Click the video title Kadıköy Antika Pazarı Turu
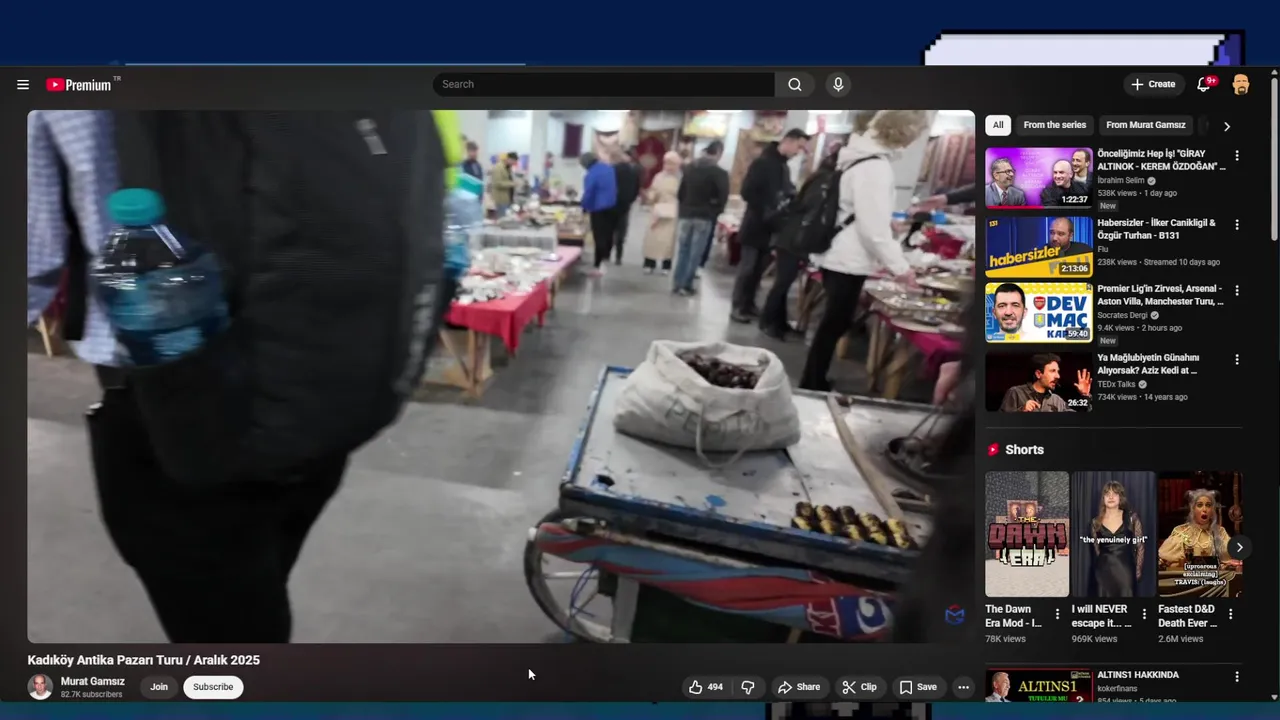The width and height of the screenshot is (1280, 720). pyautogui.click(x=144, y=660)
